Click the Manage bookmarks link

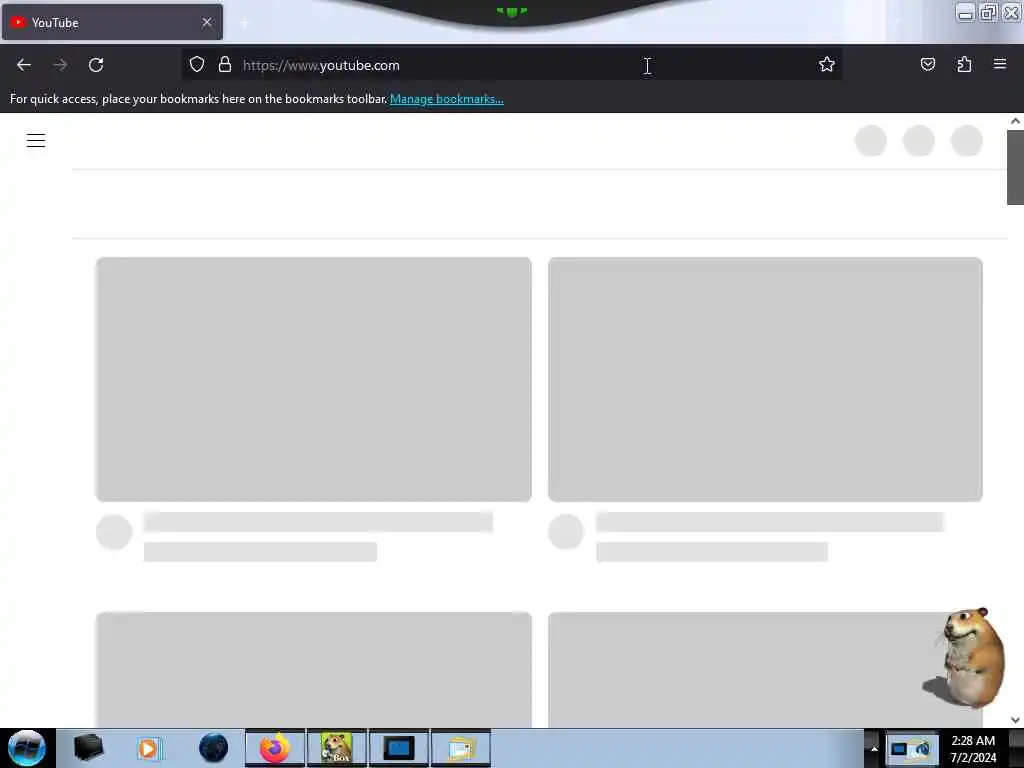click(x=447, y=99)
